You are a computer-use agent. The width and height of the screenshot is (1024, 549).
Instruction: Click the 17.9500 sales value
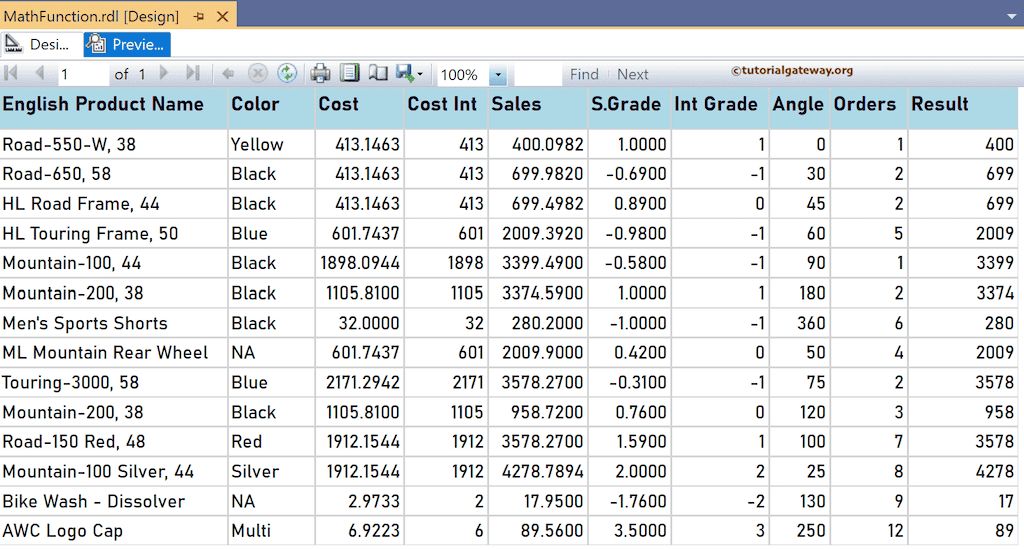tap(554, 501)
